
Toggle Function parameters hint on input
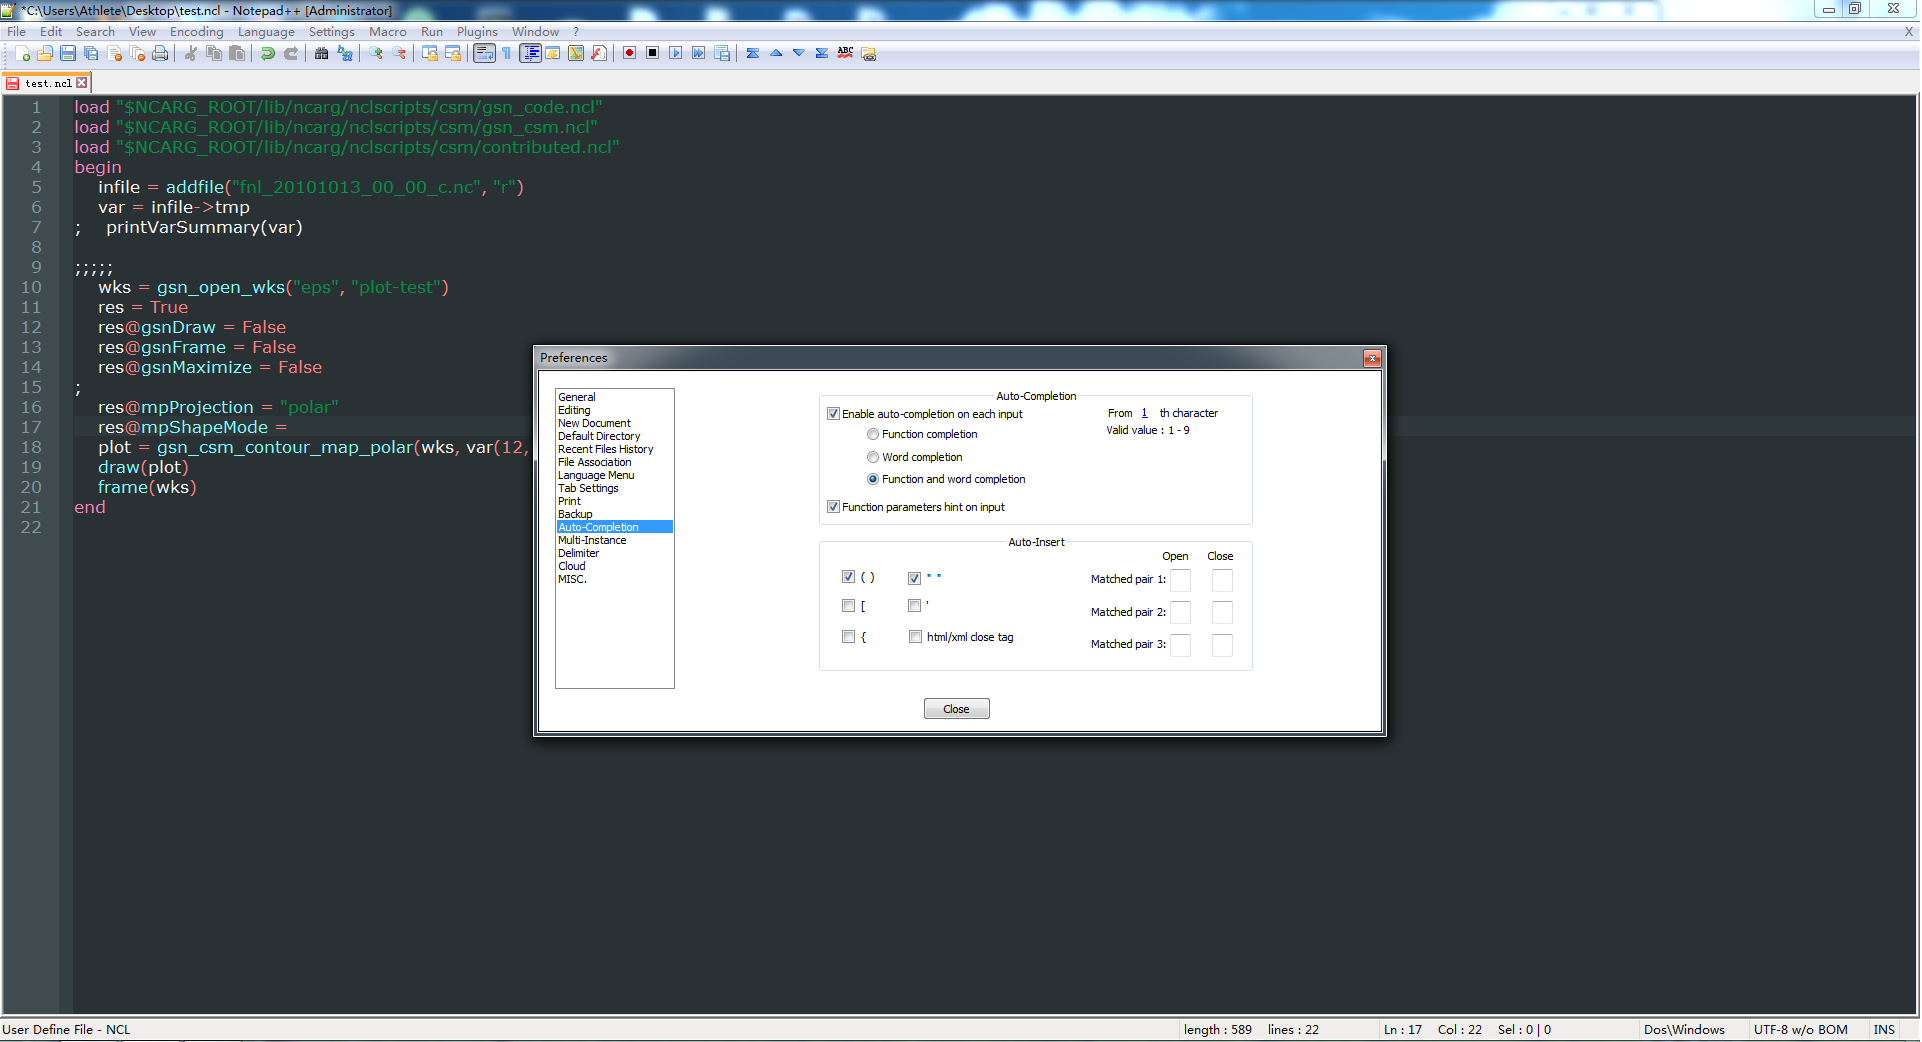point(833,507)
